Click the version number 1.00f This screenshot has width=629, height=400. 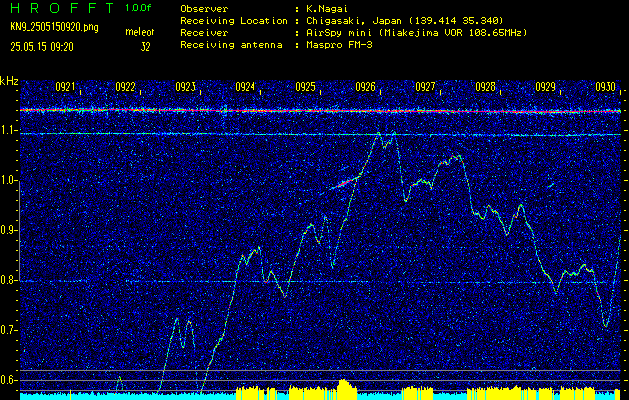coord(138,8)
